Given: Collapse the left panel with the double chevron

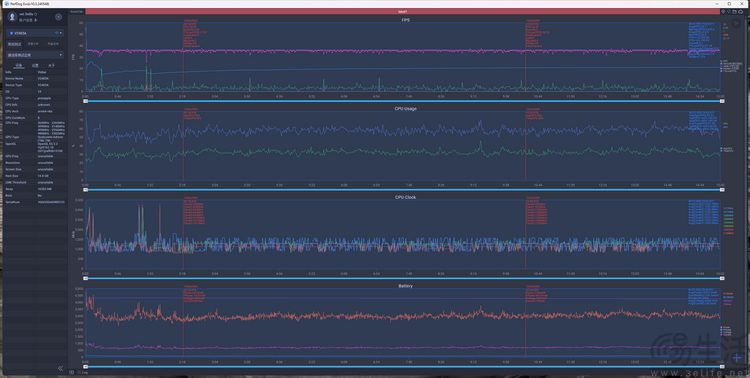Looking at the screenshot, I should click(x=60, y=368).
